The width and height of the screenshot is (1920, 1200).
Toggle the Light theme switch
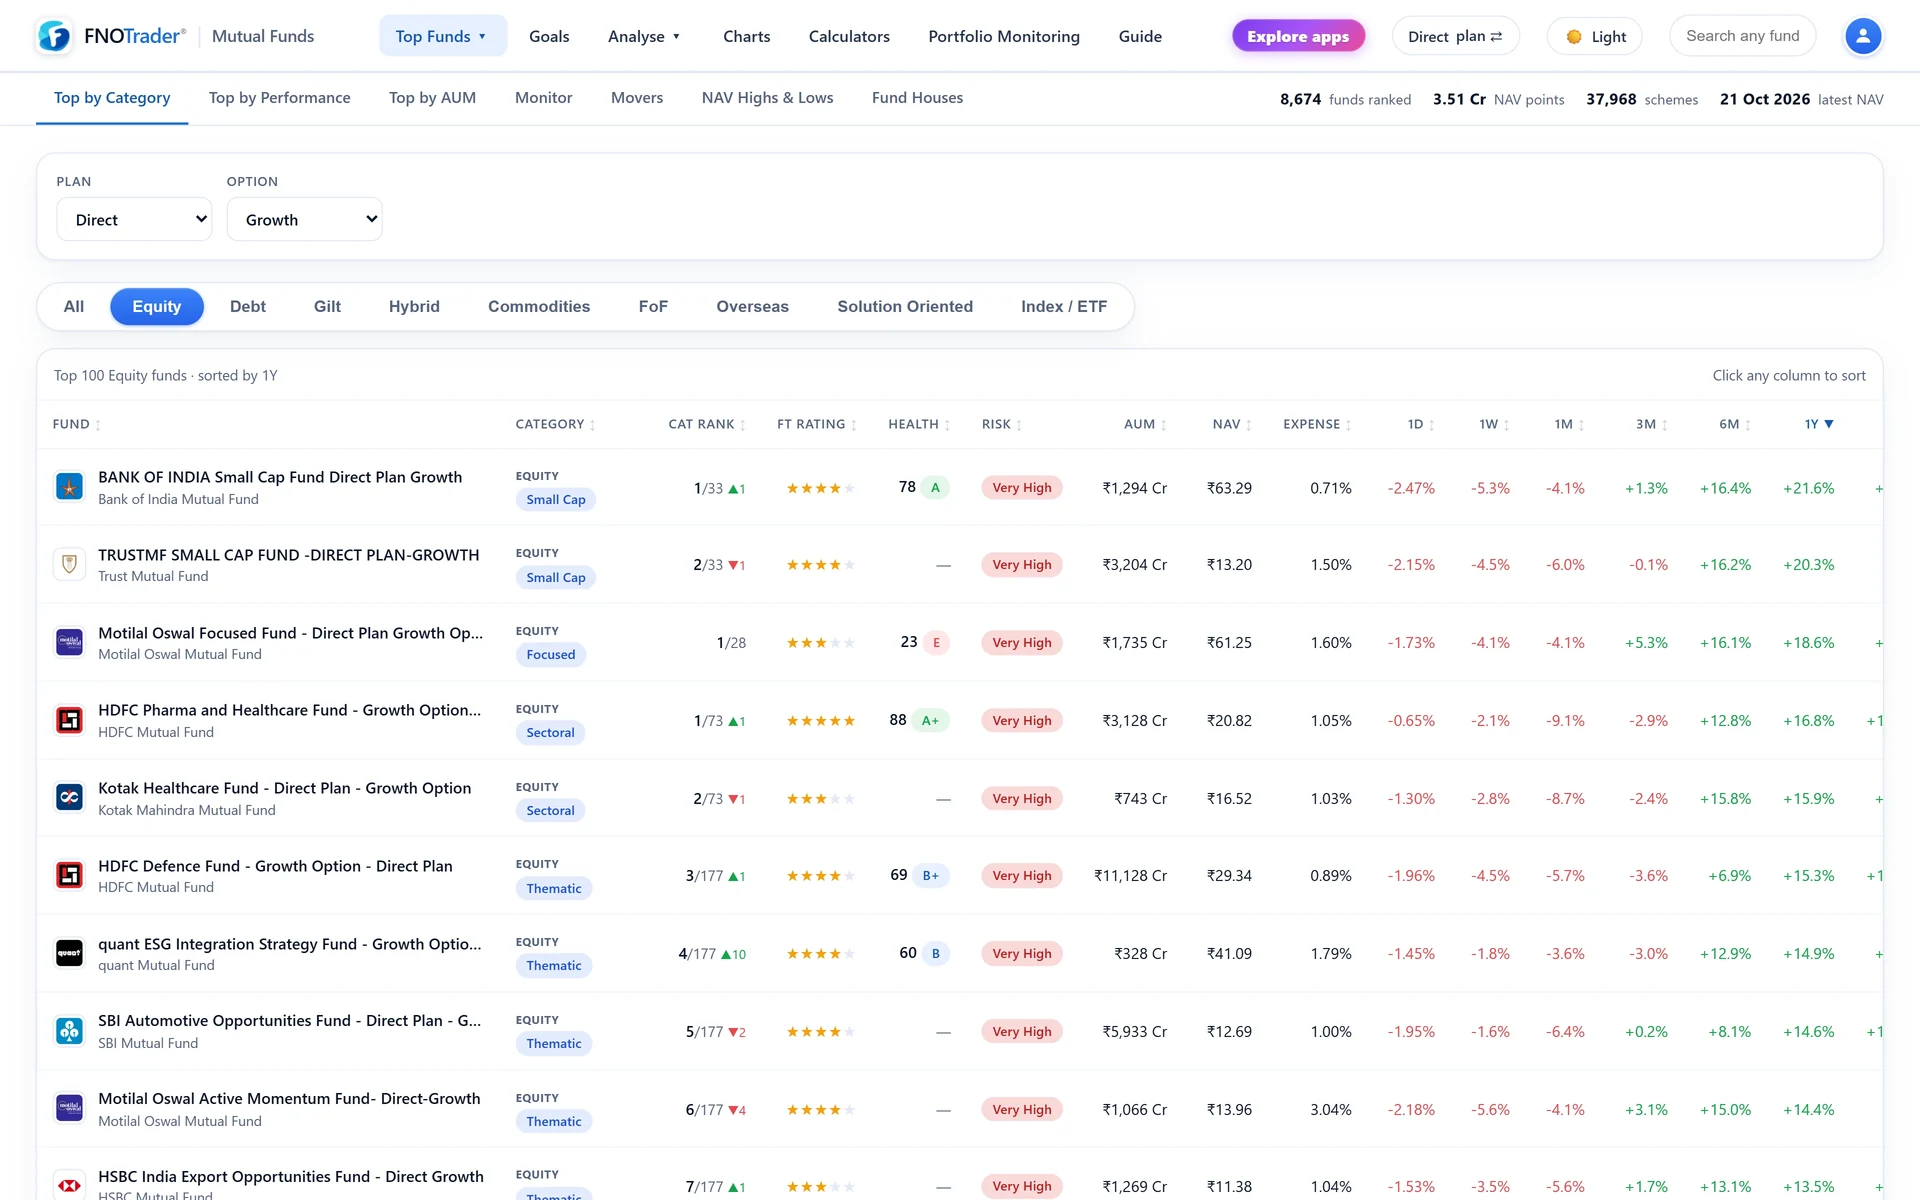coord(1595,36)
